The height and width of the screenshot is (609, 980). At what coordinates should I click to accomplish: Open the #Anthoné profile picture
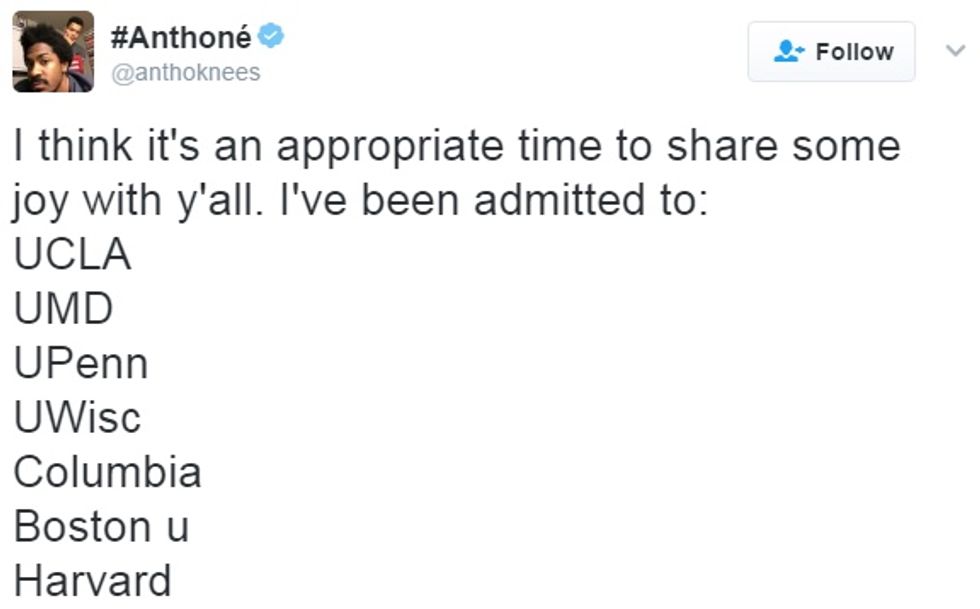[53, 51]
